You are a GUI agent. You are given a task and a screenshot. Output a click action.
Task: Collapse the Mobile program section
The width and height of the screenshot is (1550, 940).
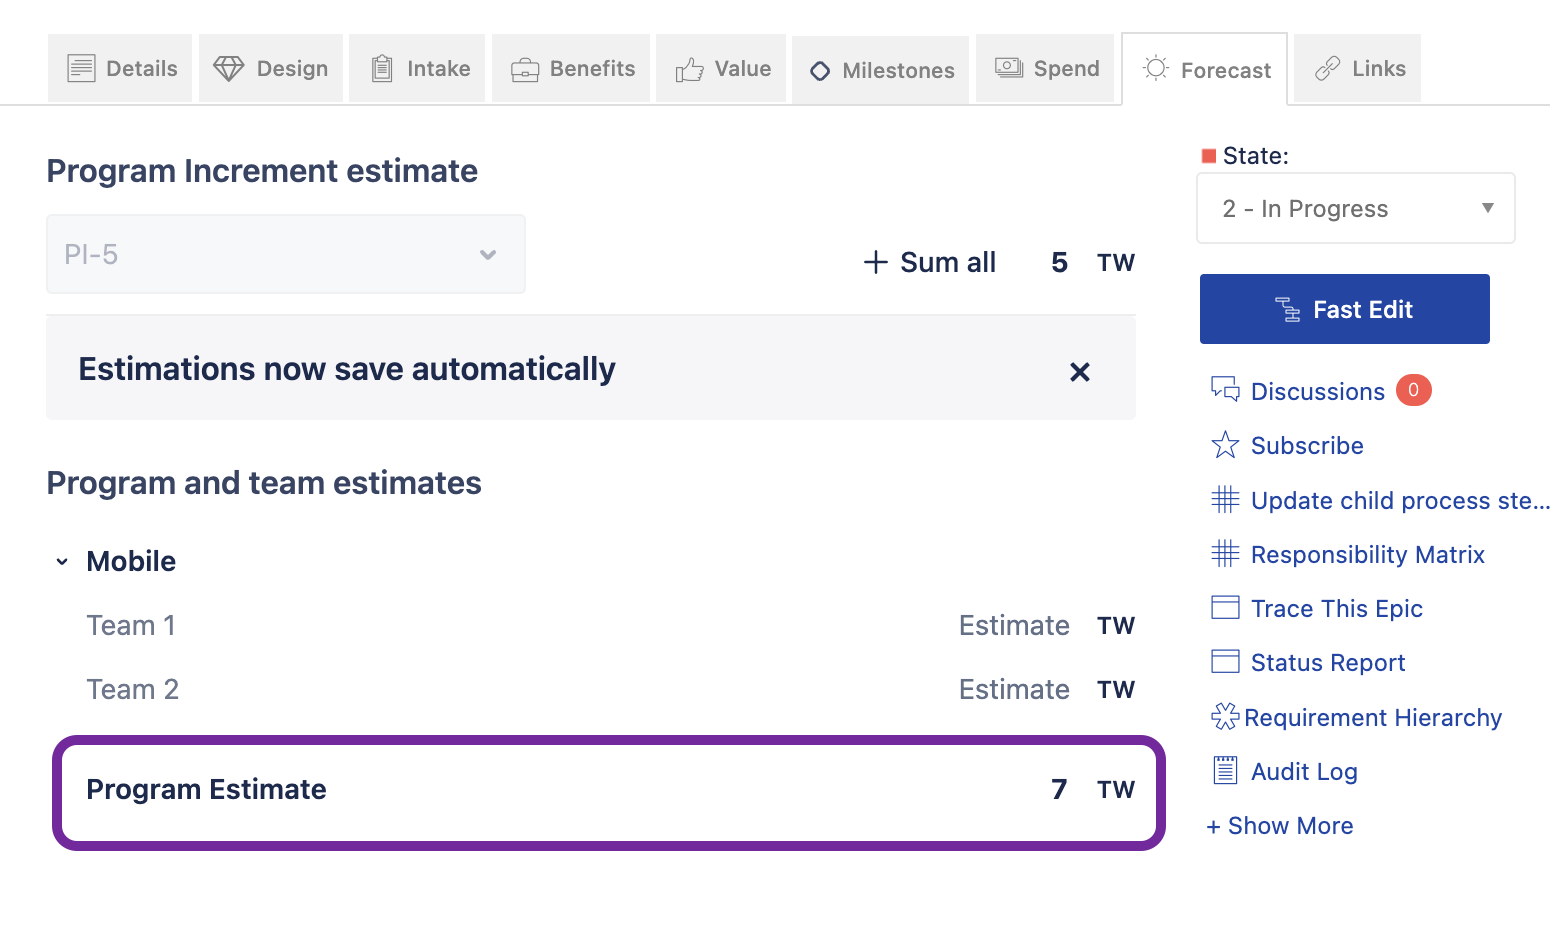coord(62,562)
